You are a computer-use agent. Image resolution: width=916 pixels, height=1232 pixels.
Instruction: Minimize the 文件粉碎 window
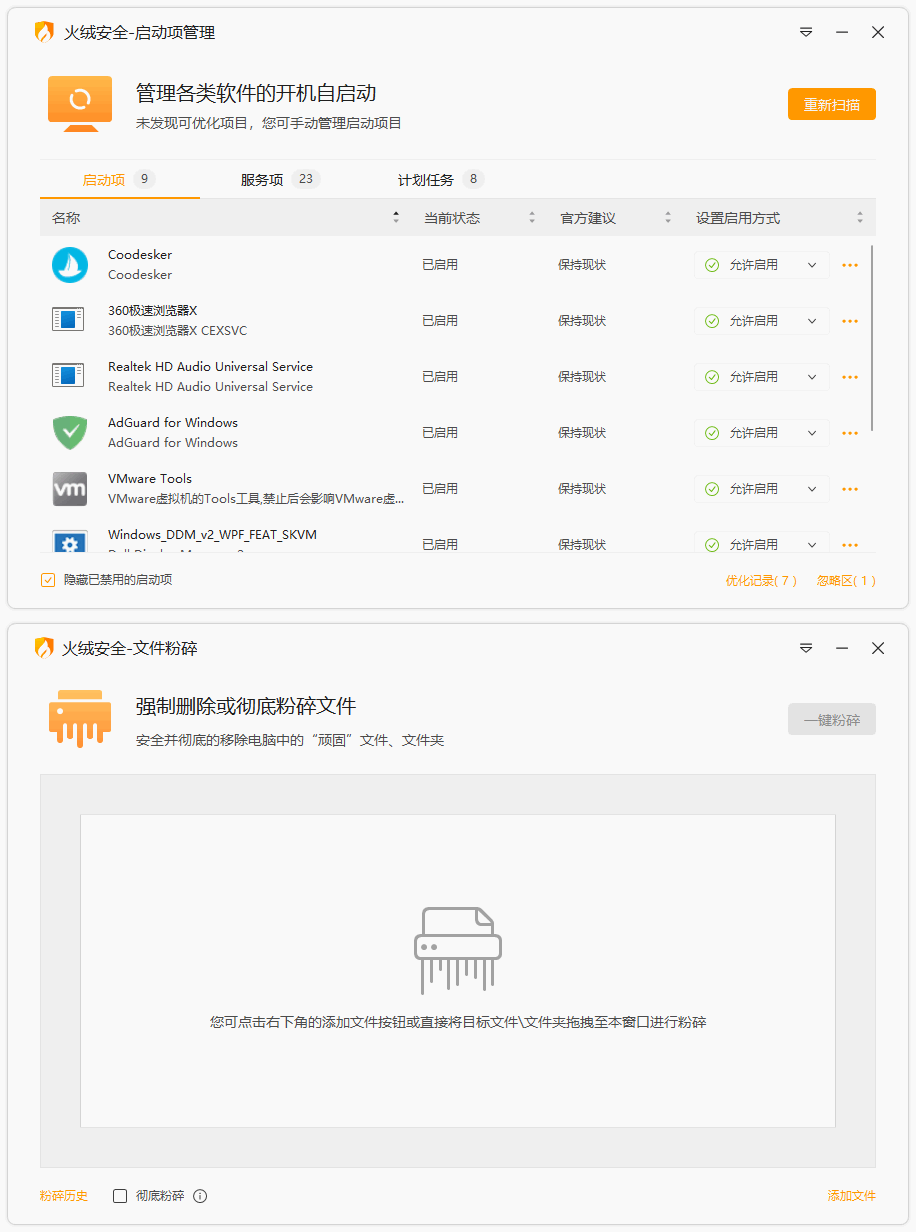pyautogui.click(x=842, y=648)
